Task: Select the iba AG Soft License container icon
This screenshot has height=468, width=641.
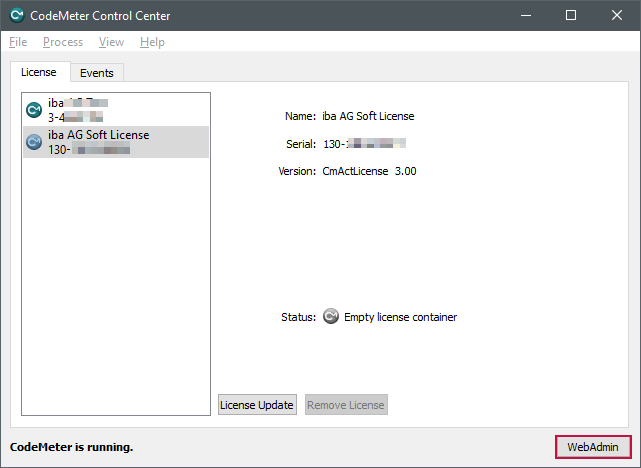Action: click(34, 142)
